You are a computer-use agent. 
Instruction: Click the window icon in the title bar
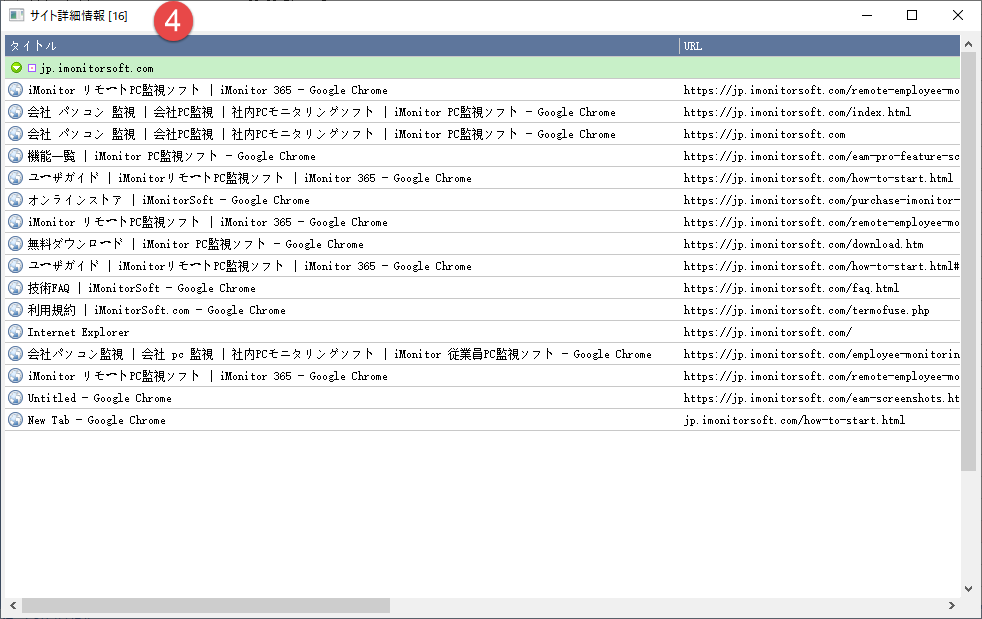point(16,15)
